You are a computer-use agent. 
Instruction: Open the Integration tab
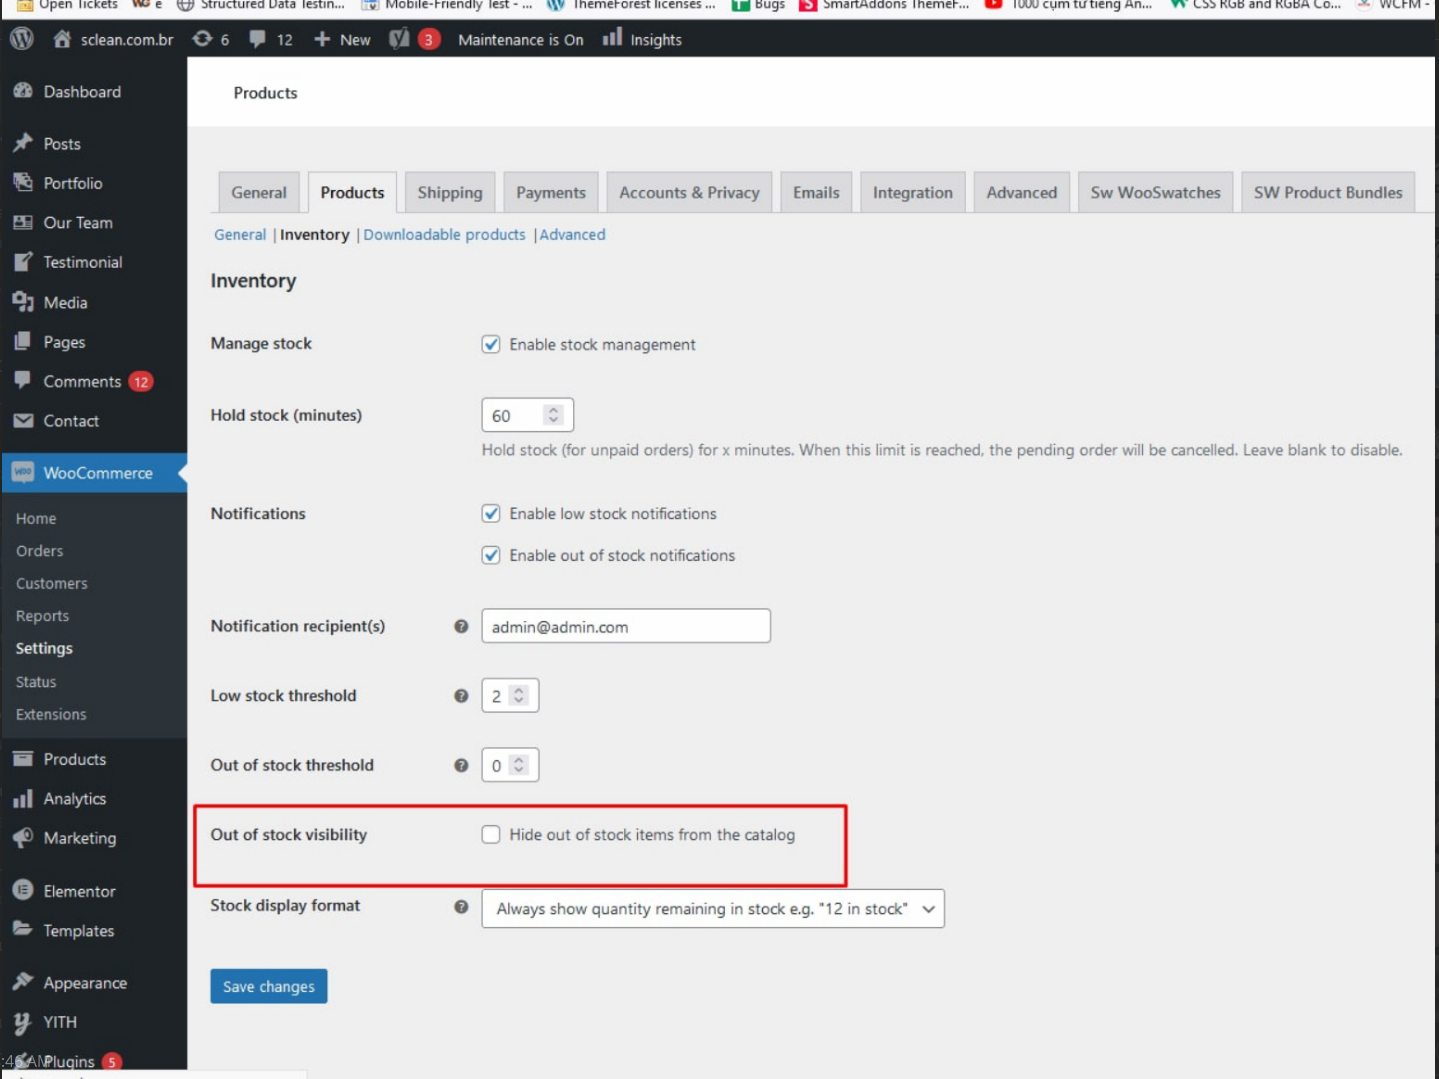[x=913, y=192]
